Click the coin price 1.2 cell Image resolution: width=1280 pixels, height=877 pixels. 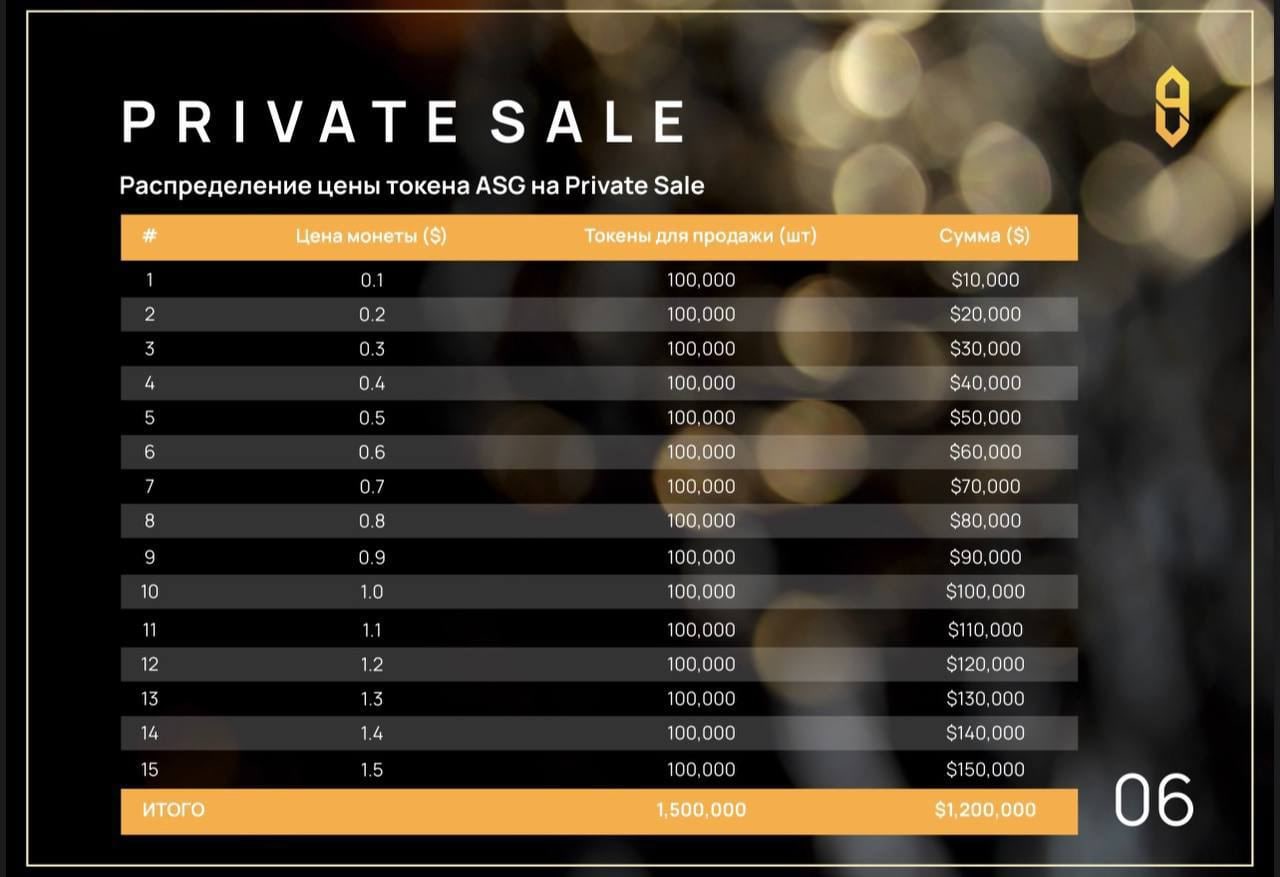tap(372, 665)
